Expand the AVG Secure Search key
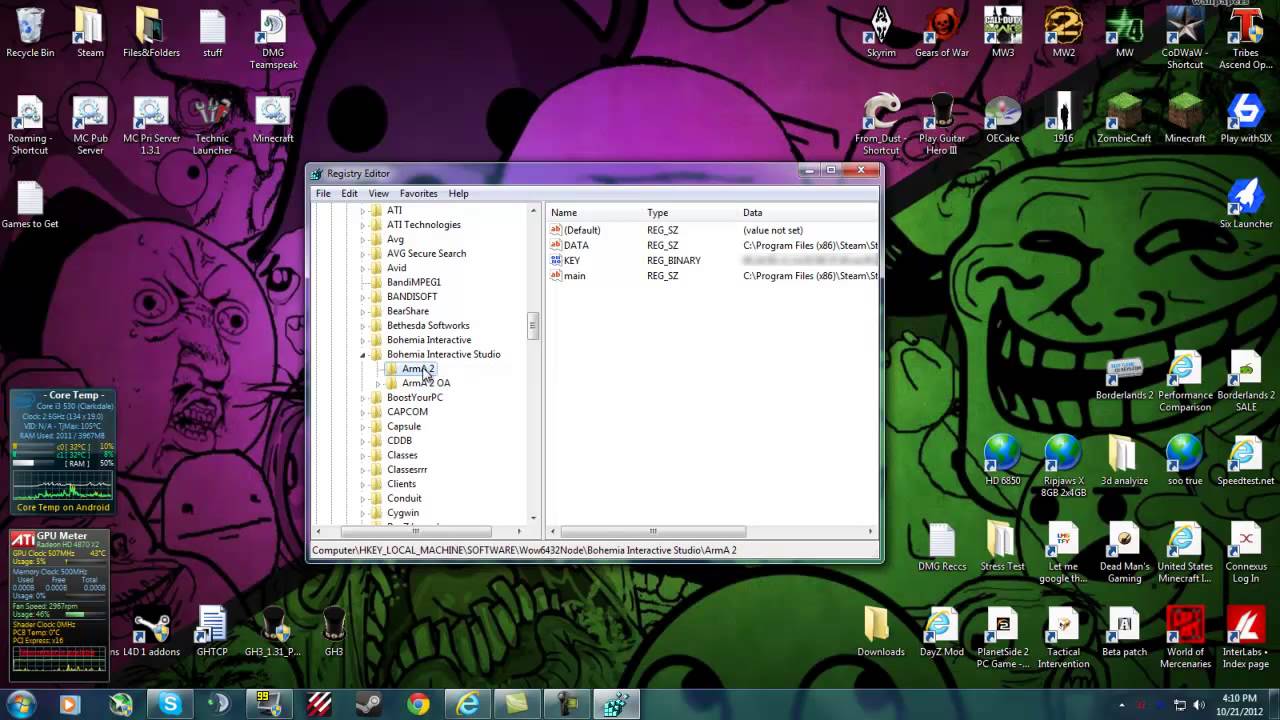Image resolution: width=1280 pixels, height=720 pixels. (363, 254)
